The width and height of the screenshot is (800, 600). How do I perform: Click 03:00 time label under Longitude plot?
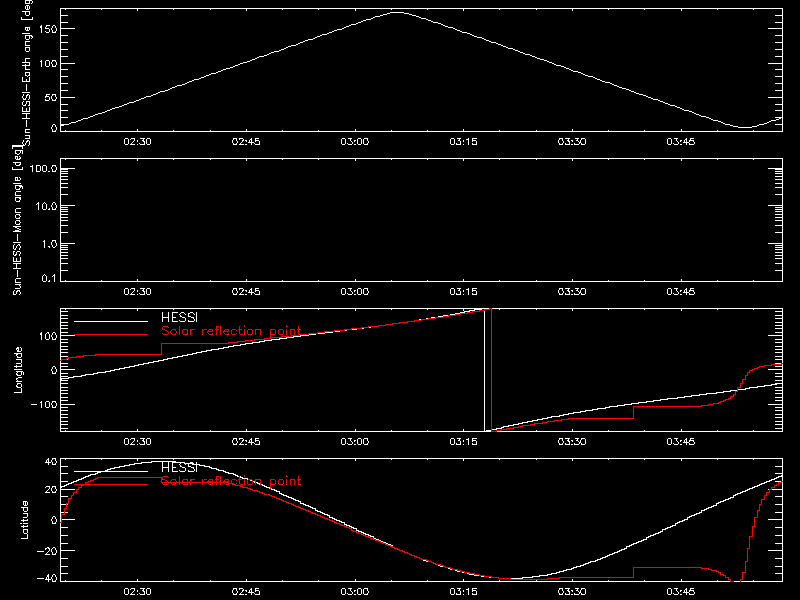click(355, 442)
